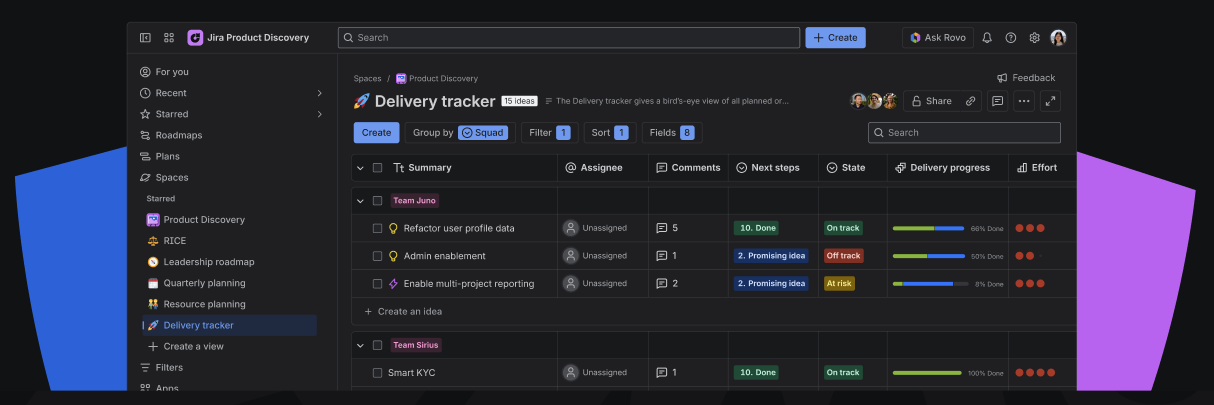Click effort dots for Refactor user profile data
Screen dimensions: 1214x405
coord(1030,228)
